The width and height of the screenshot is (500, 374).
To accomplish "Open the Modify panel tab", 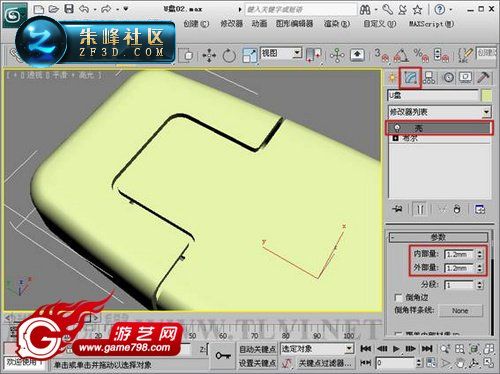I will tap(410, 78).
